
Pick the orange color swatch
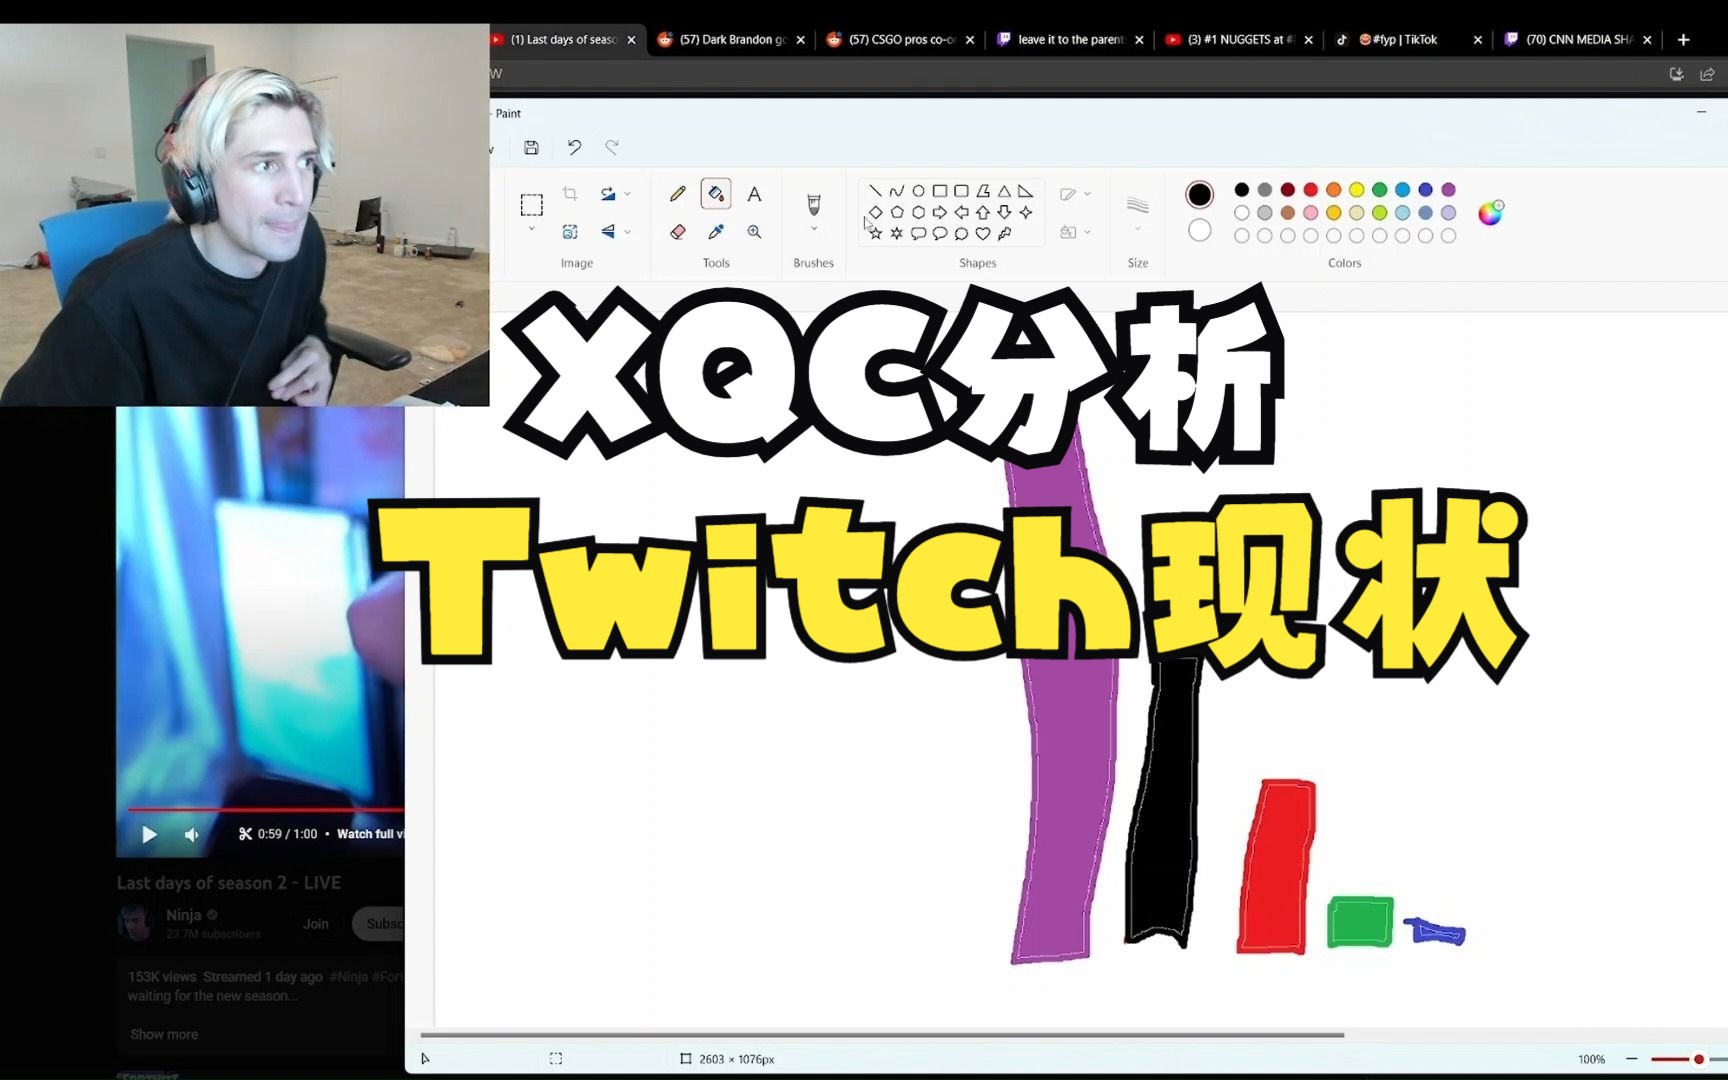[x=1334, y=190]
